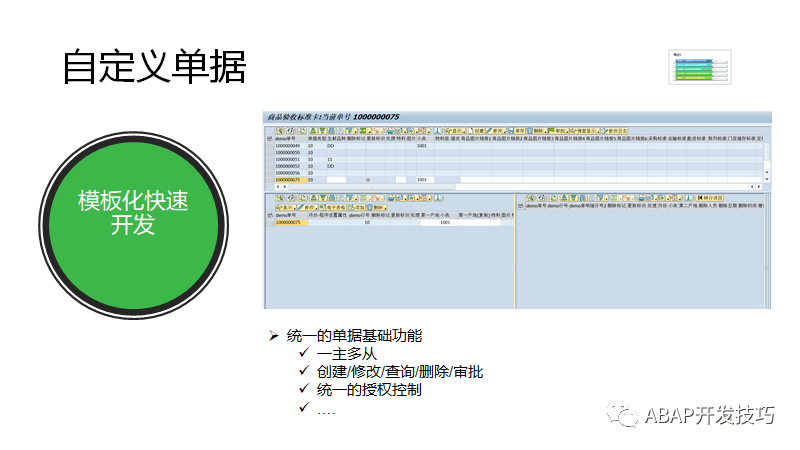Click the display-settings glasses button before 修改日志

(584, 131)
